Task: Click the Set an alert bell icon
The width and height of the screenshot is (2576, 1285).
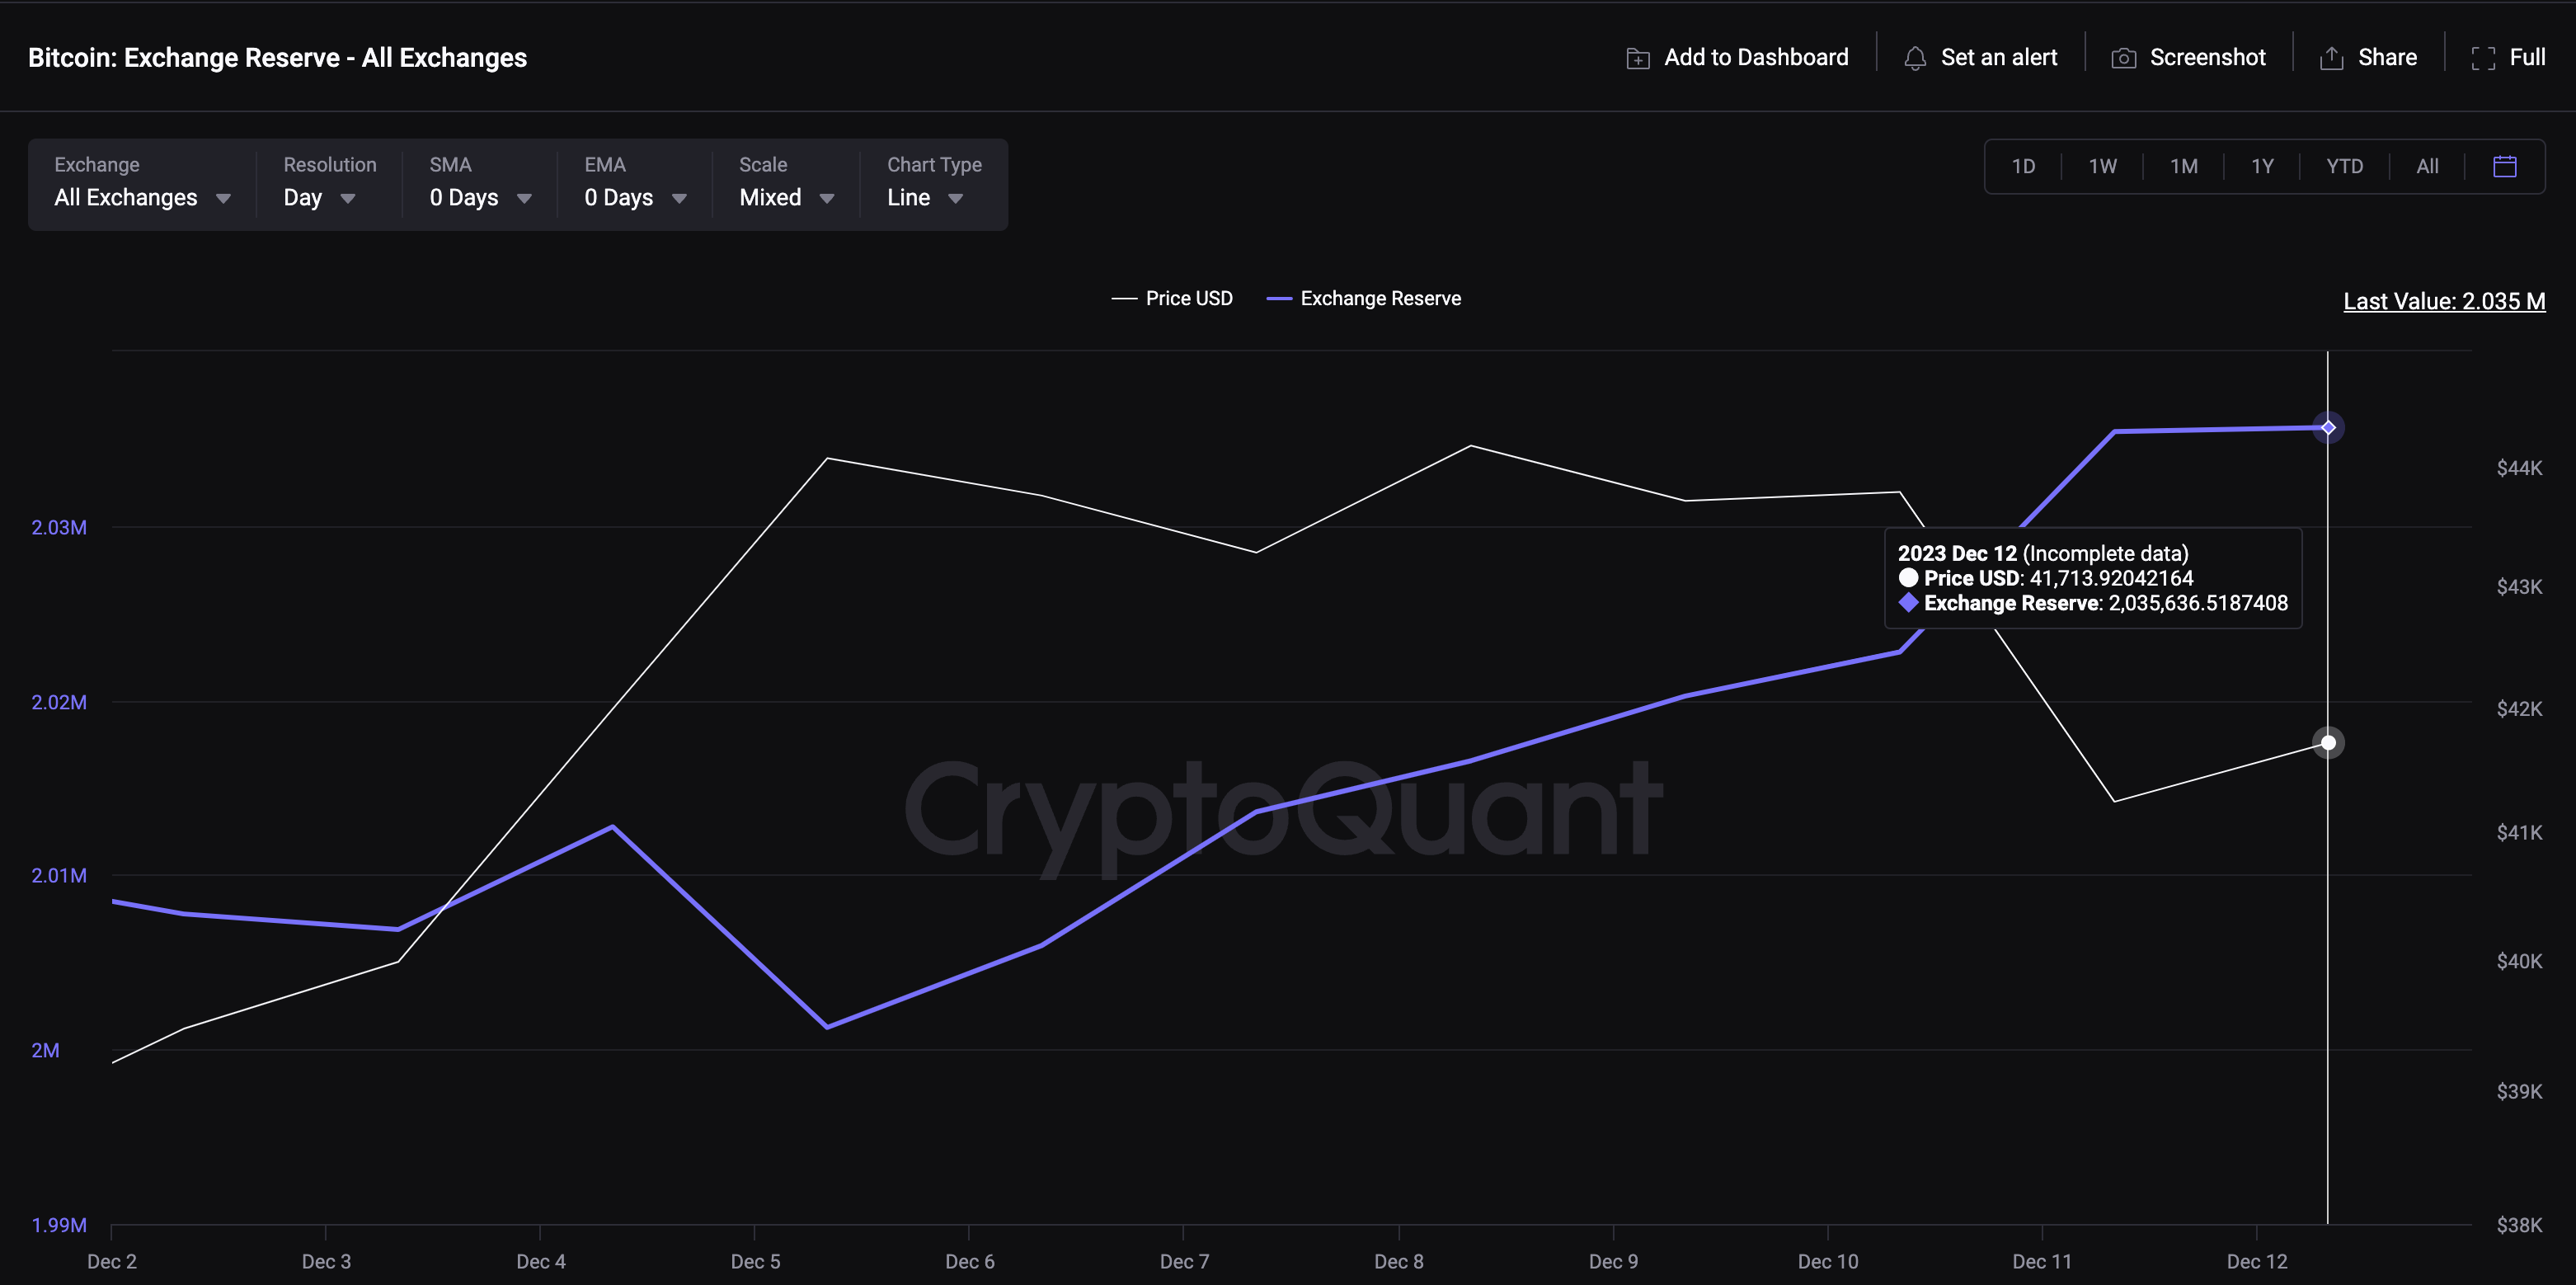Action: point(1915,58)
